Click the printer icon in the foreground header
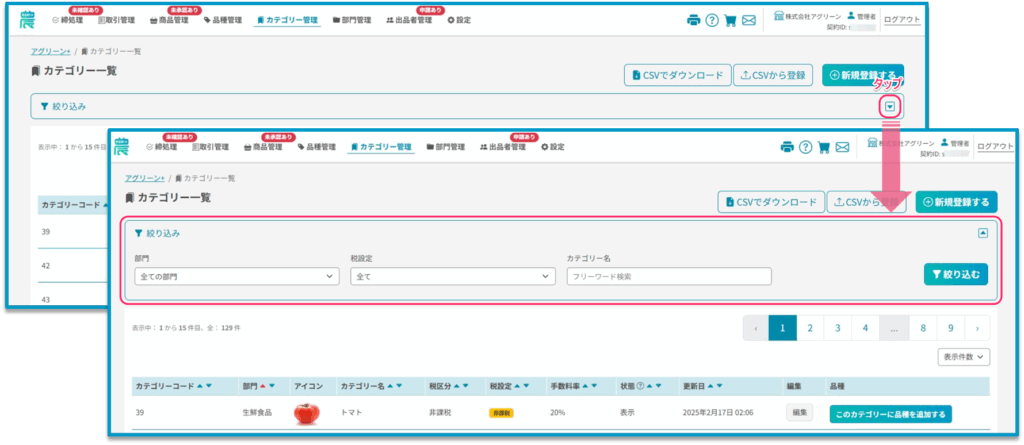The height and width of the screenshot is (445, 1024). coord(787,147)
